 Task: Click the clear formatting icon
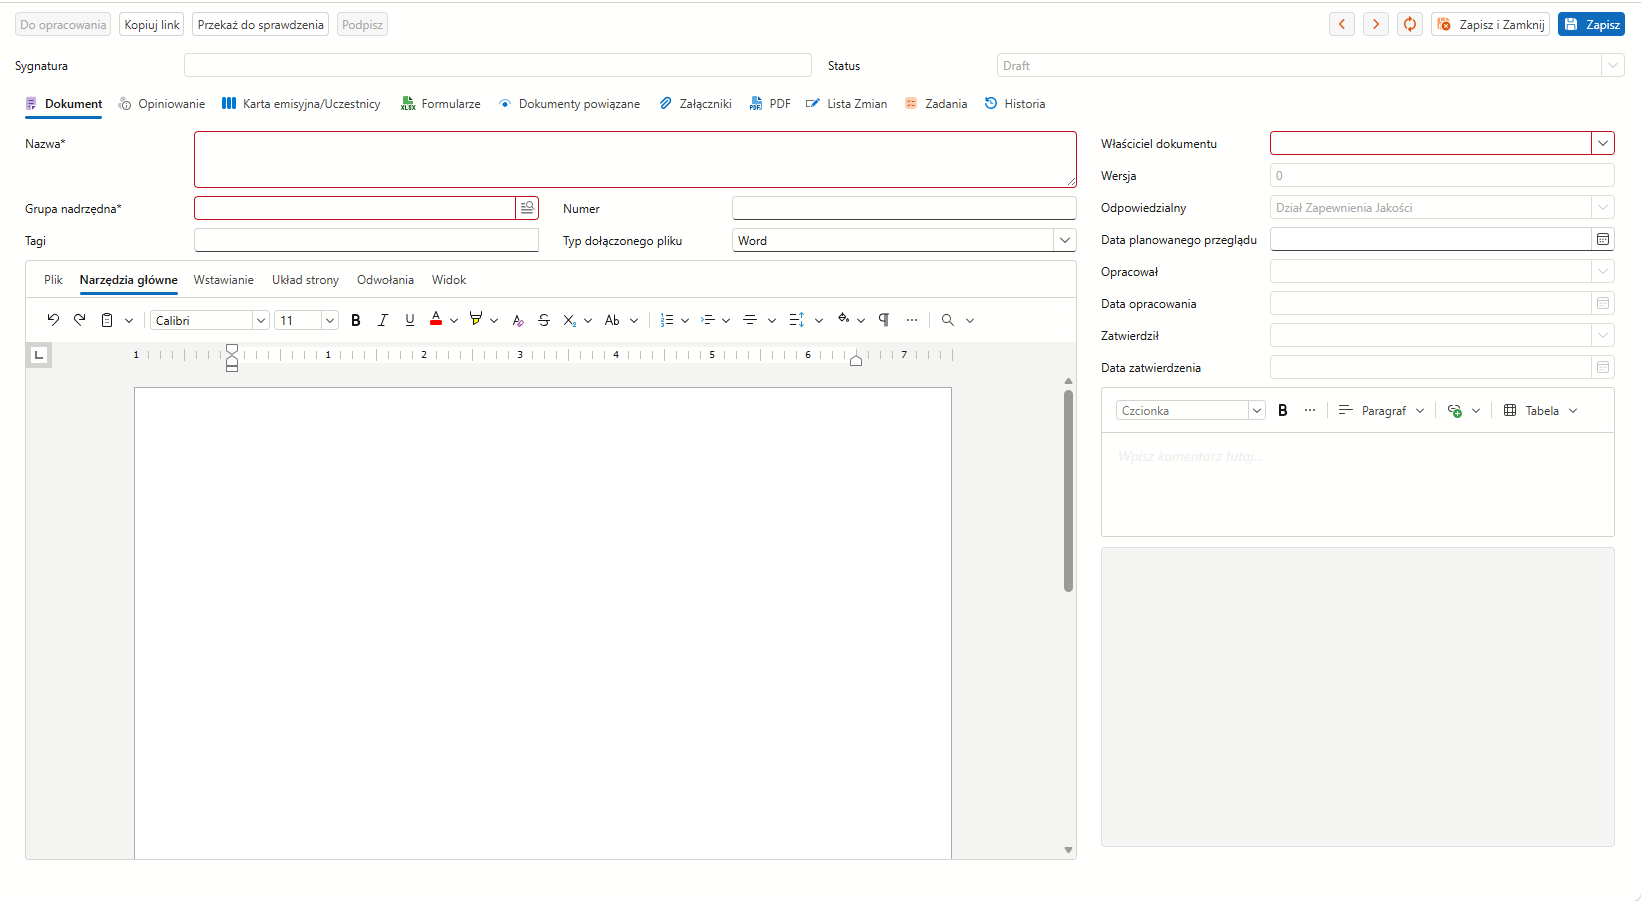(517, 320)
